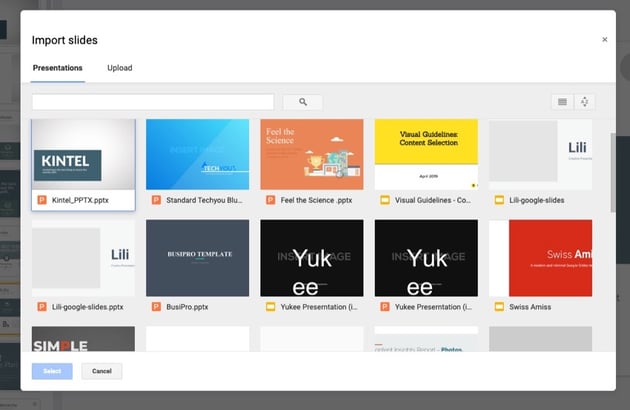
Task: Focus the presentation search field
Action: click(x=153, y=102)
